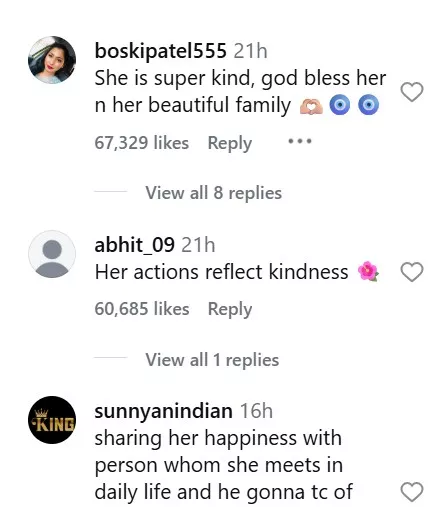Click the pink flower emoji in abhit_09's comment

[368, 271]
